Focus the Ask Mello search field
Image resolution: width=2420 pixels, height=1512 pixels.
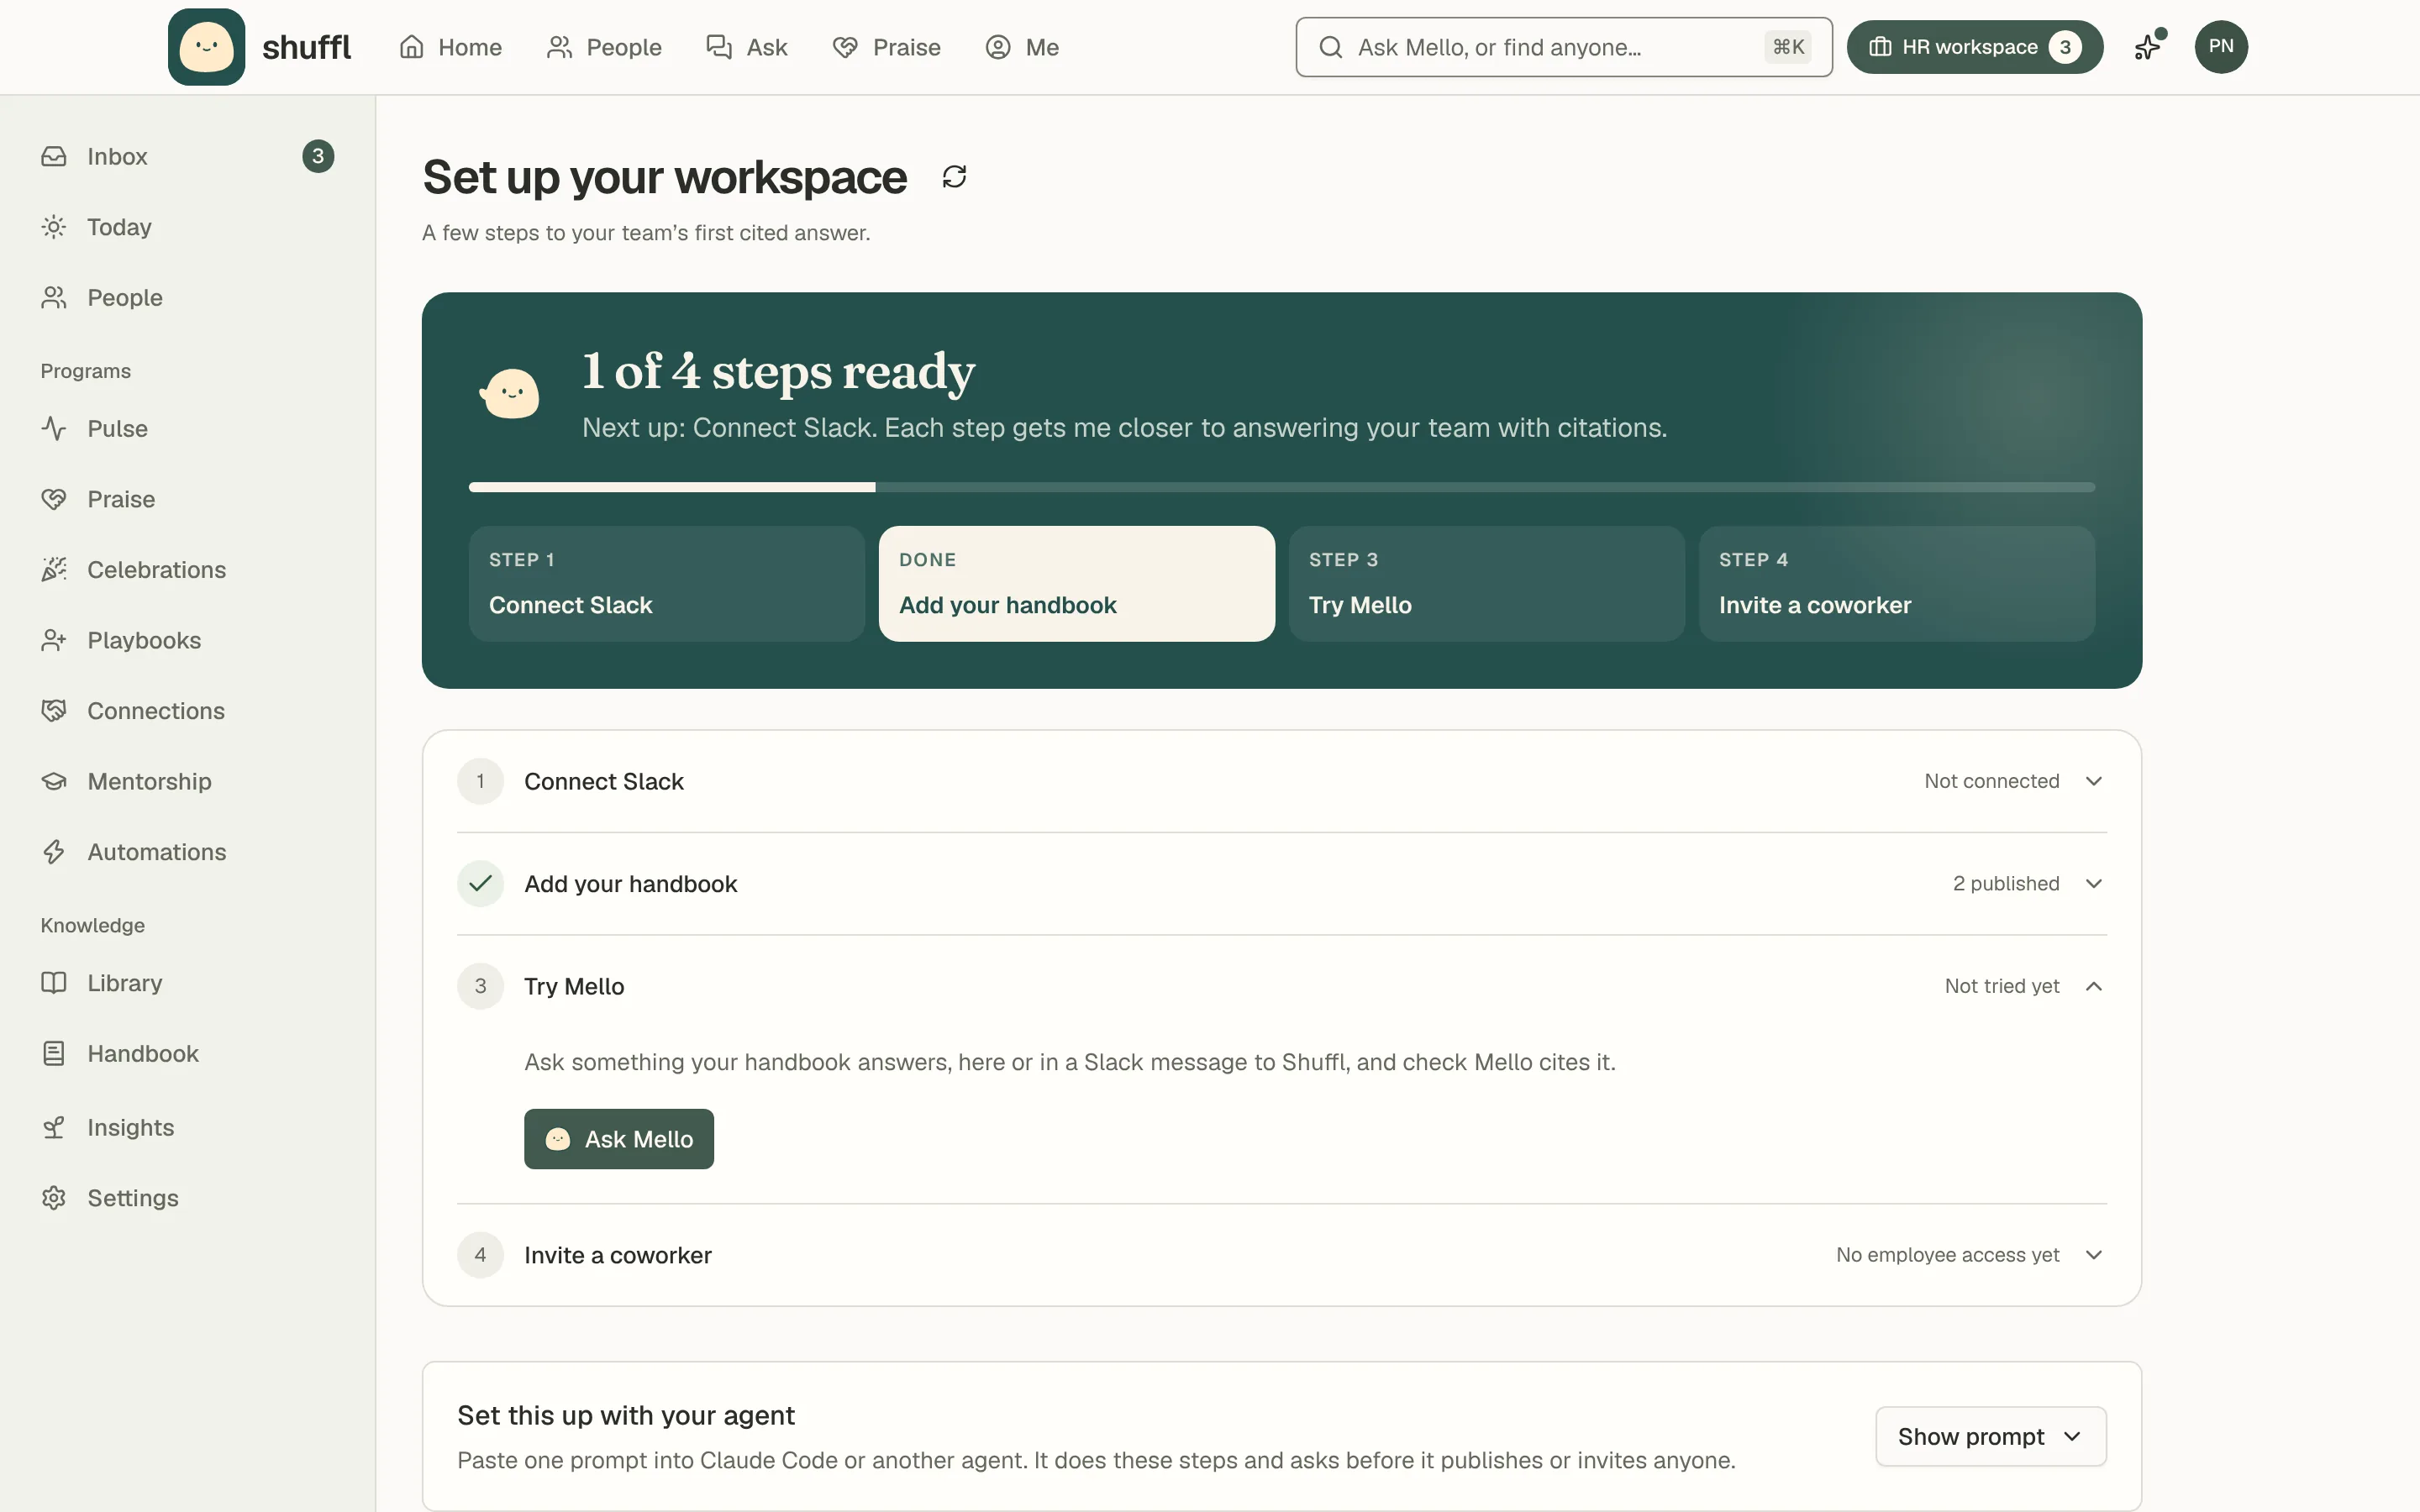pyautogui.click(x=1564, y=47)
